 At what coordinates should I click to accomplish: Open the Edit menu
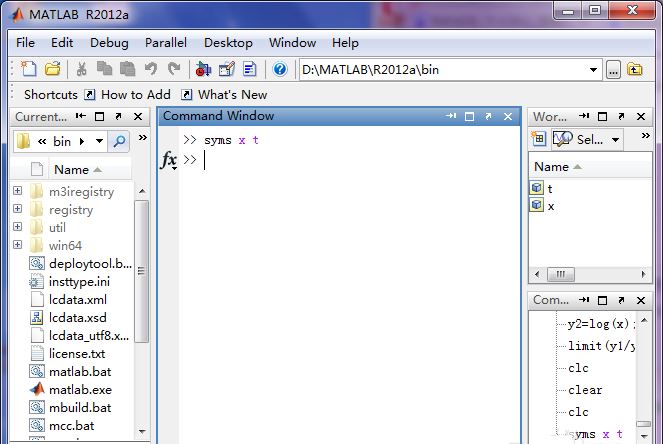coord(62,43)
